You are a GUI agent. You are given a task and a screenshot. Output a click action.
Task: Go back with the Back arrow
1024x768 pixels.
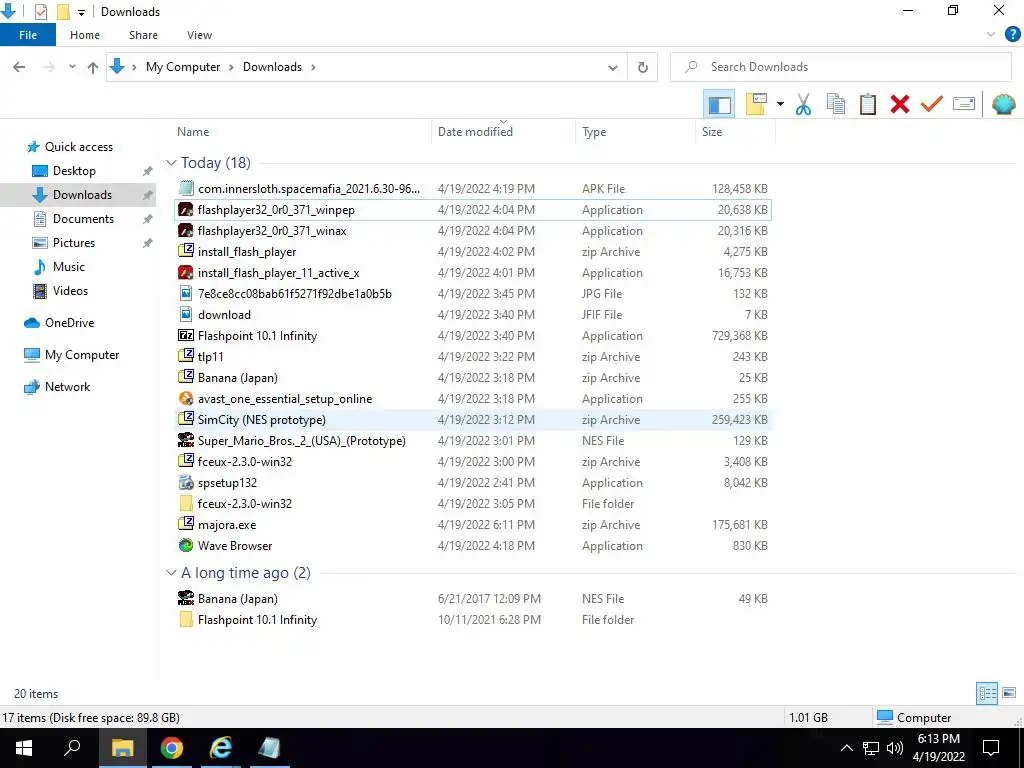click(x=19, y=67)
